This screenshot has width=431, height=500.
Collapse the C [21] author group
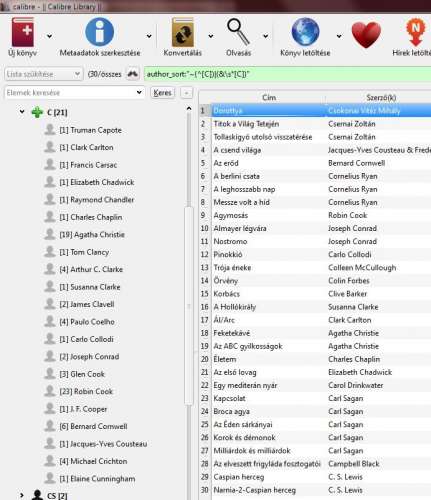point(22,112)
